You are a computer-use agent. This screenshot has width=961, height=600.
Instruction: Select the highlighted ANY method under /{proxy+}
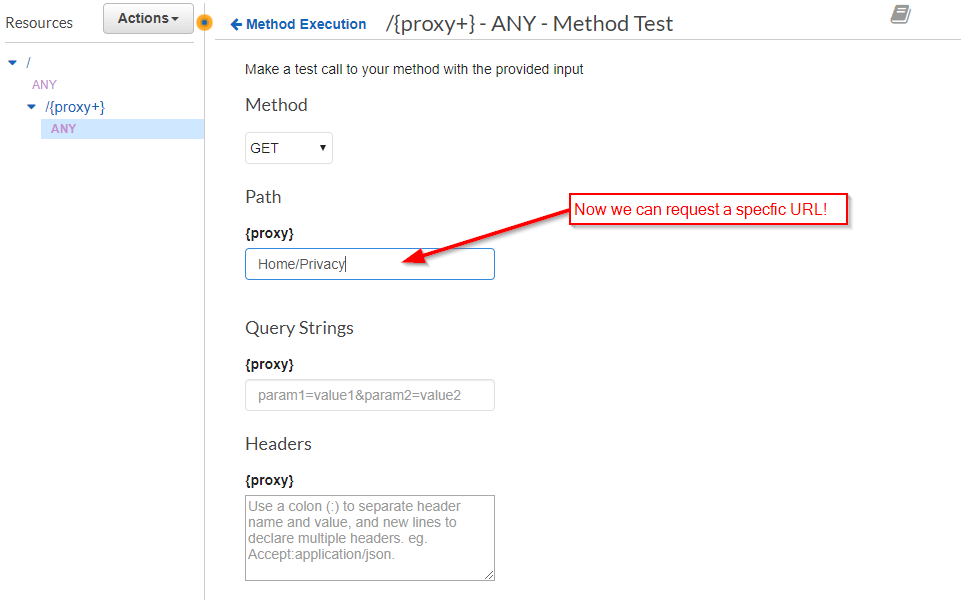pos(63,128)
